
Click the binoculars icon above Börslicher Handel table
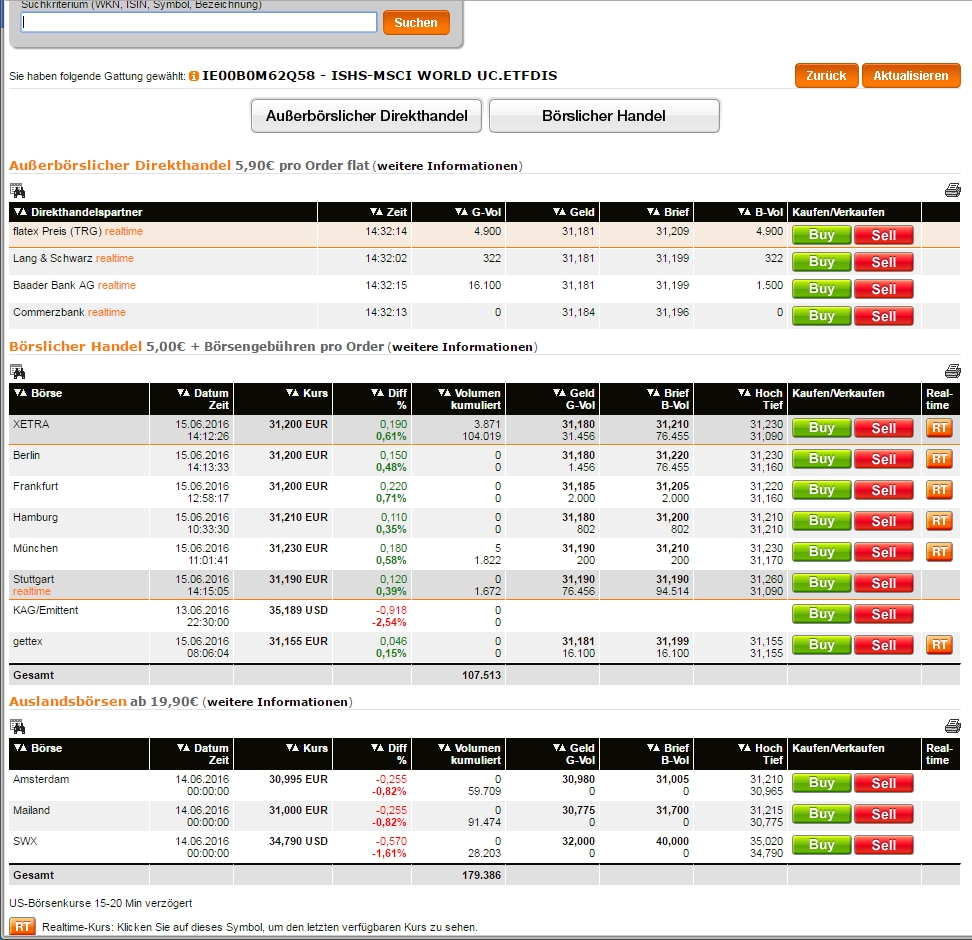pos(17,372)
